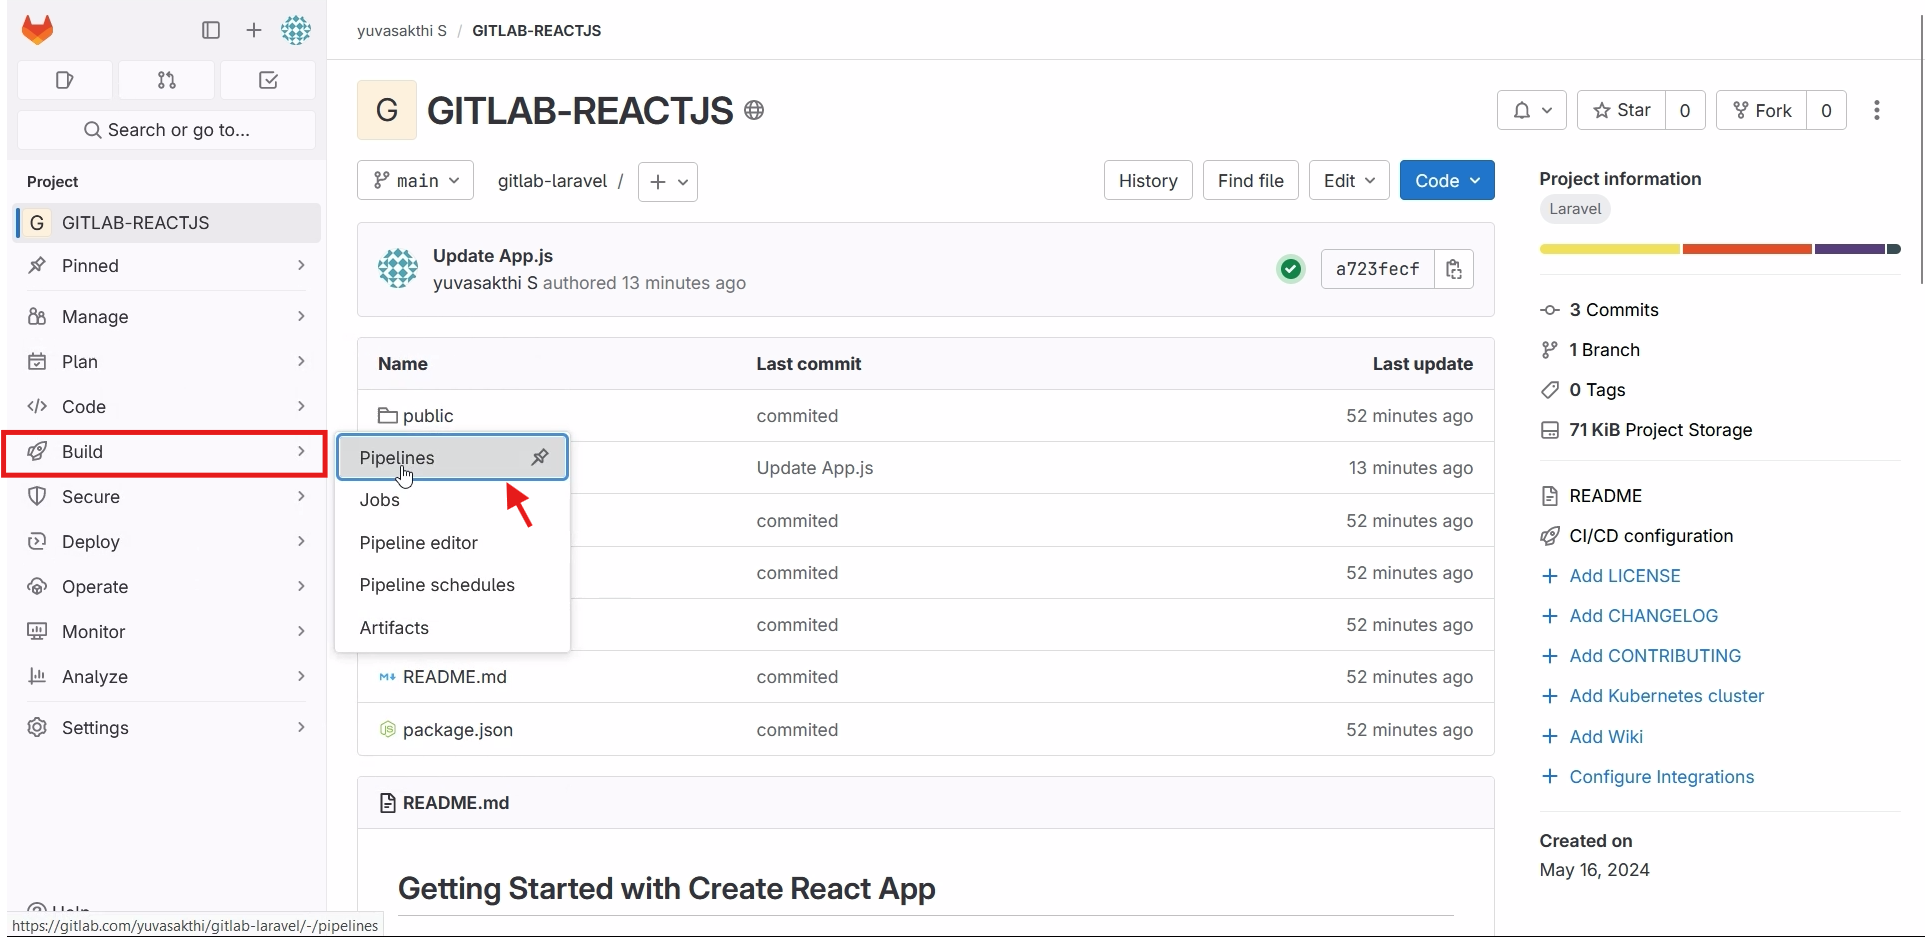The width and height of the screenshot is (1925, 937).
Task: Open merge requests shortcut icon
Action: [167, 80]
